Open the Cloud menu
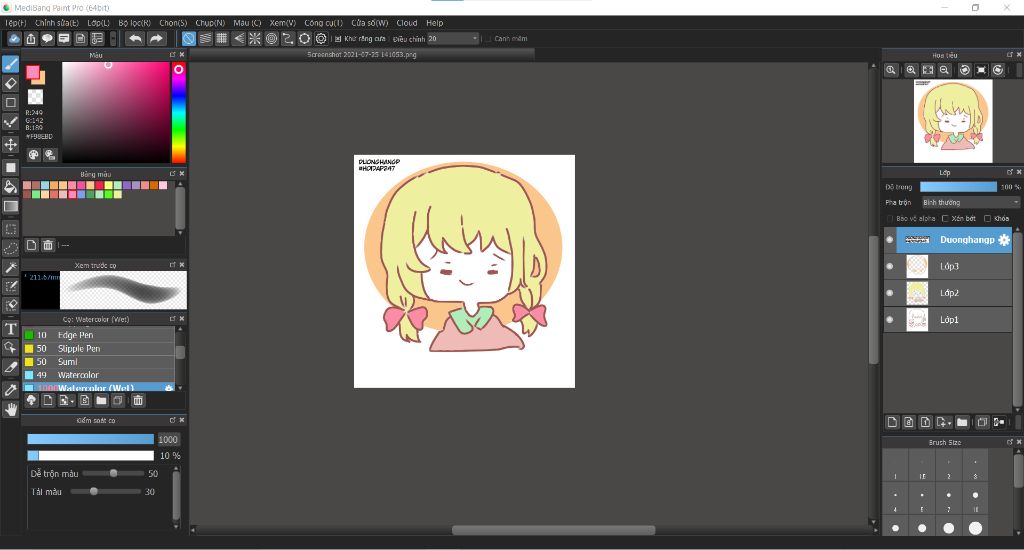 tap(407, 23)
